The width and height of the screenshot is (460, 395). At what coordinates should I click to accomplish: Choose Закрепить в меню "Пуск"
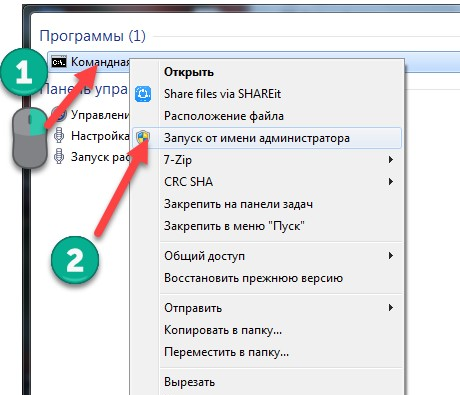tap(266, 226)
